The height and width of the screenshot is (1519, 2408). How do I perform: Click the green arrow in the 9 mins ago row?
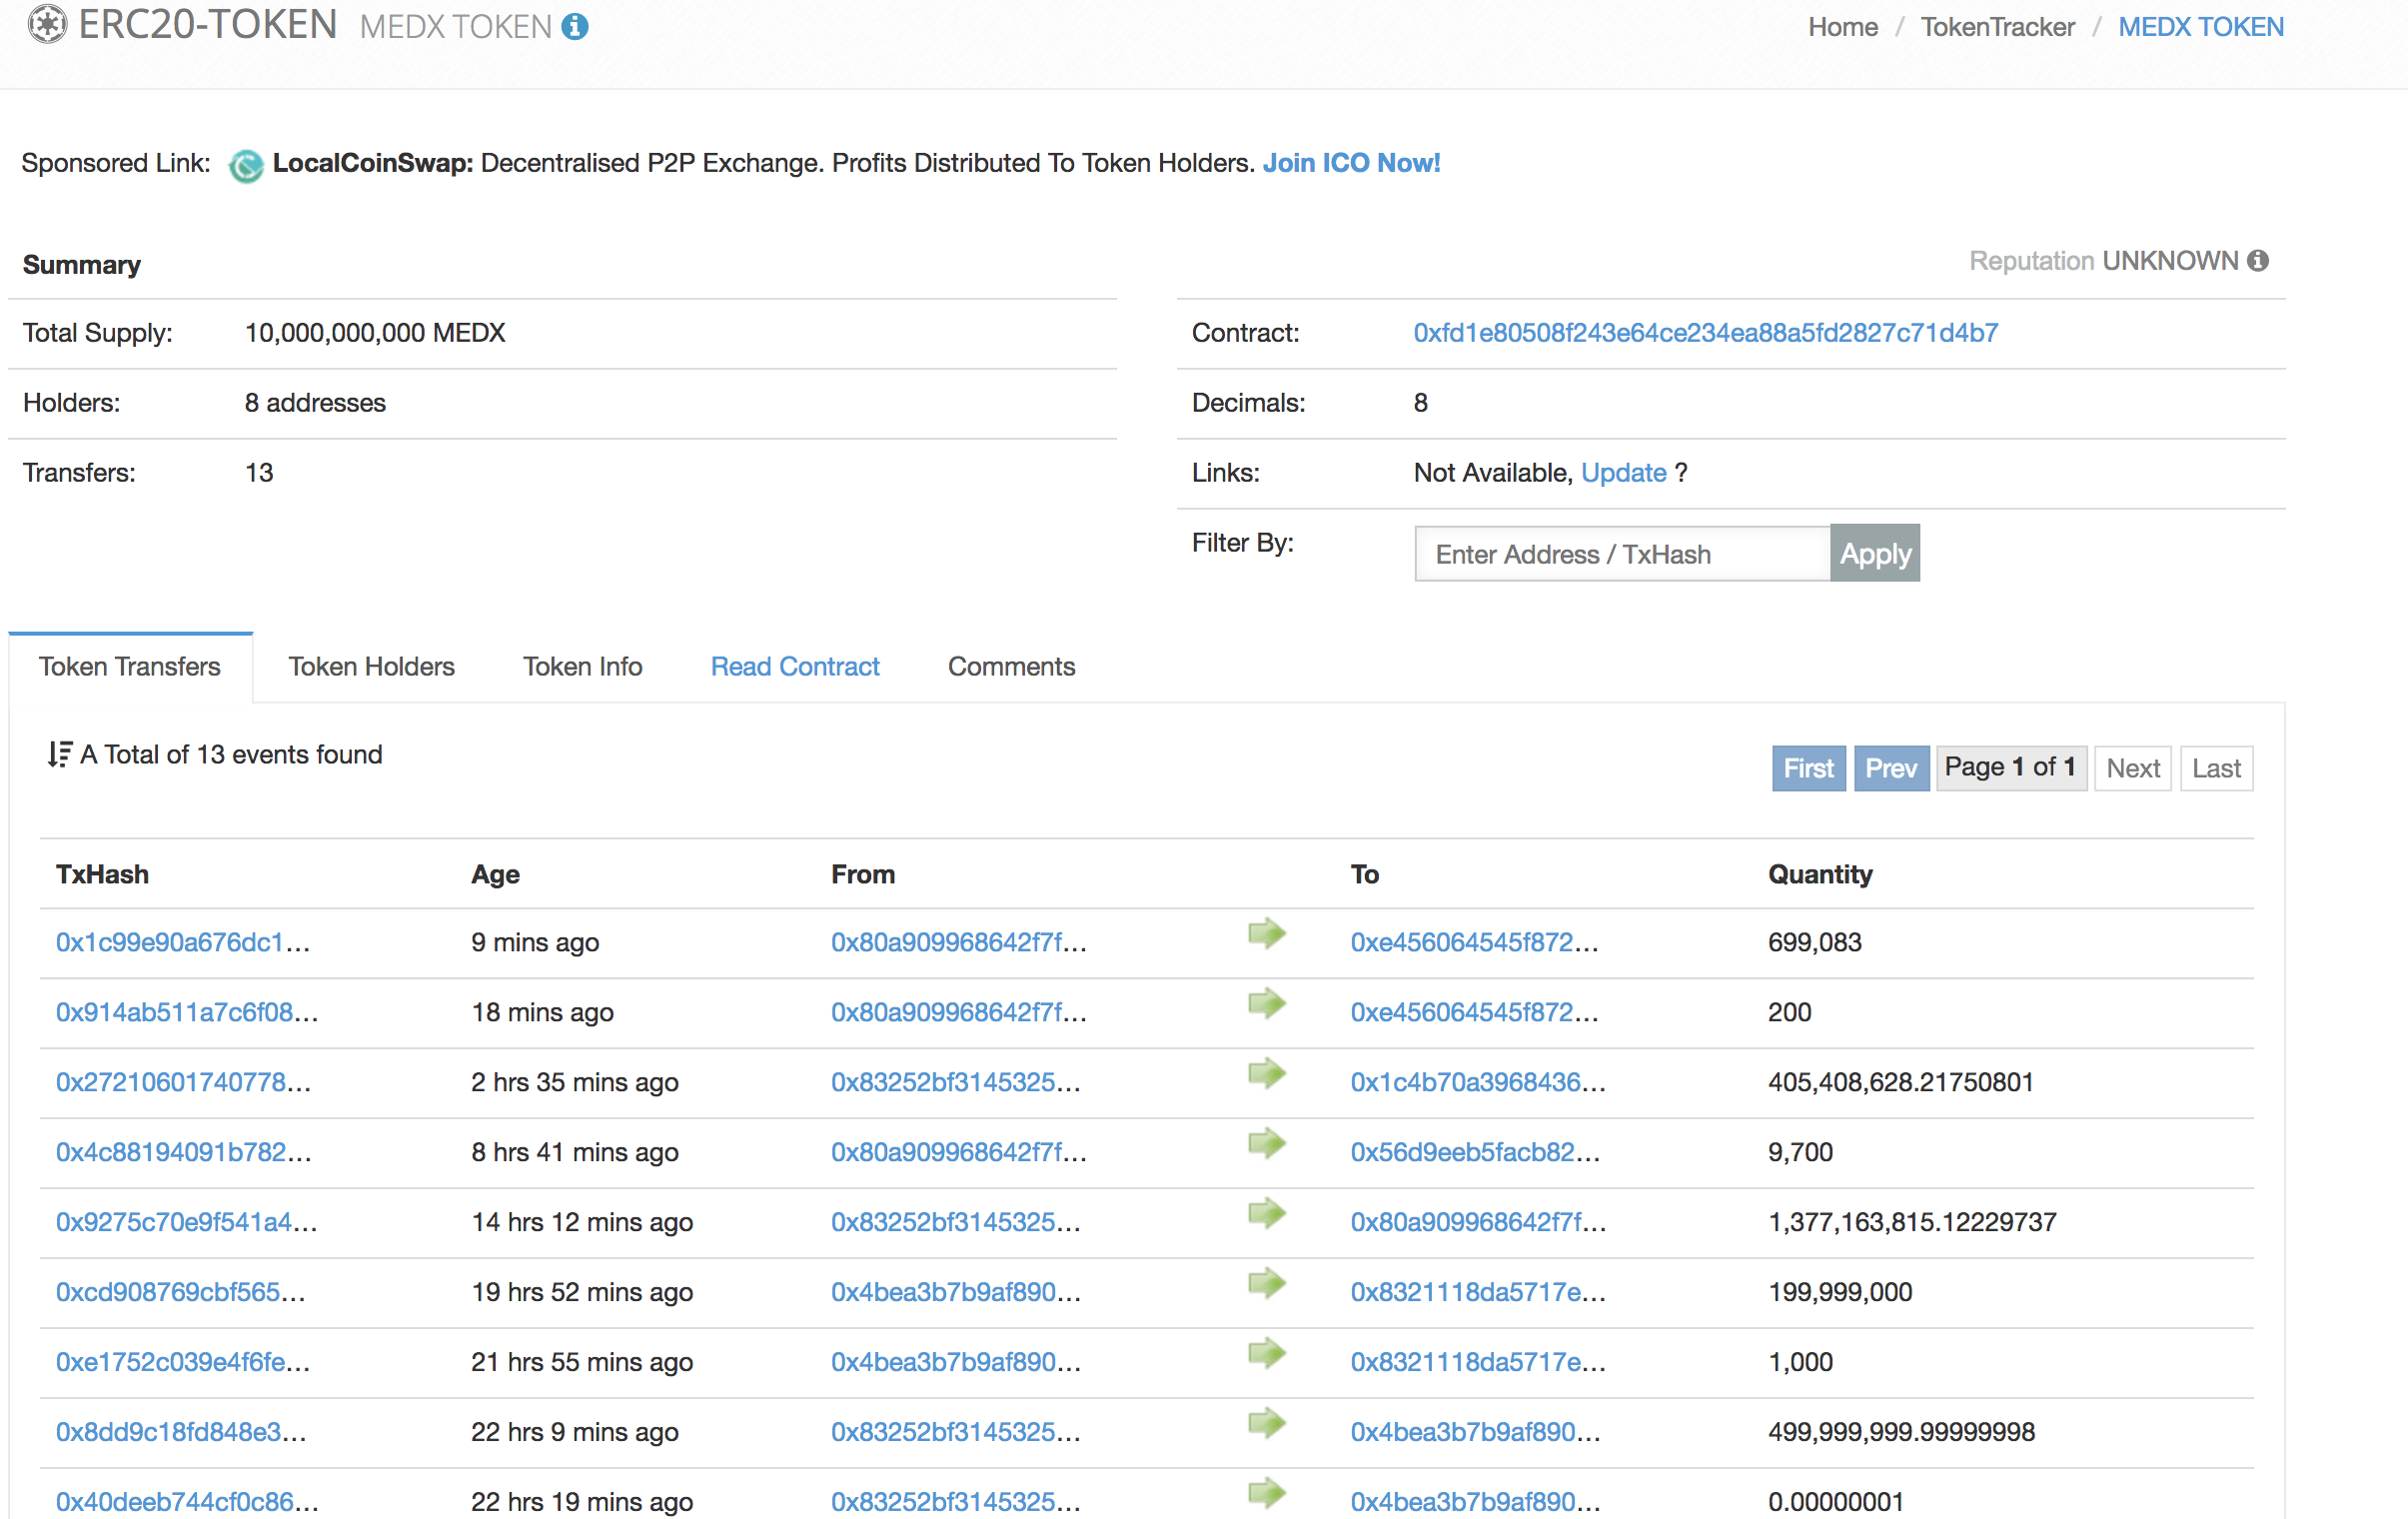(1267, 934)
